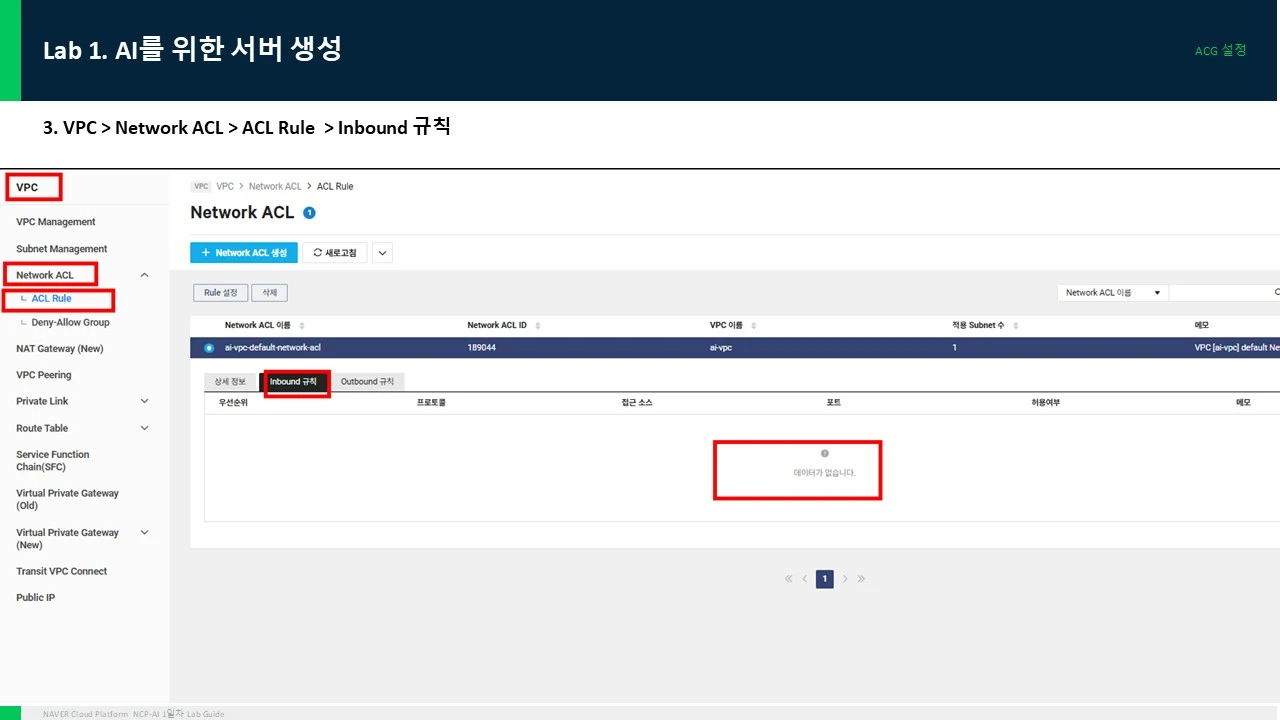Open VPC Peering menu
Viewport: 1280px width, 720px height.
pos(43,375)
